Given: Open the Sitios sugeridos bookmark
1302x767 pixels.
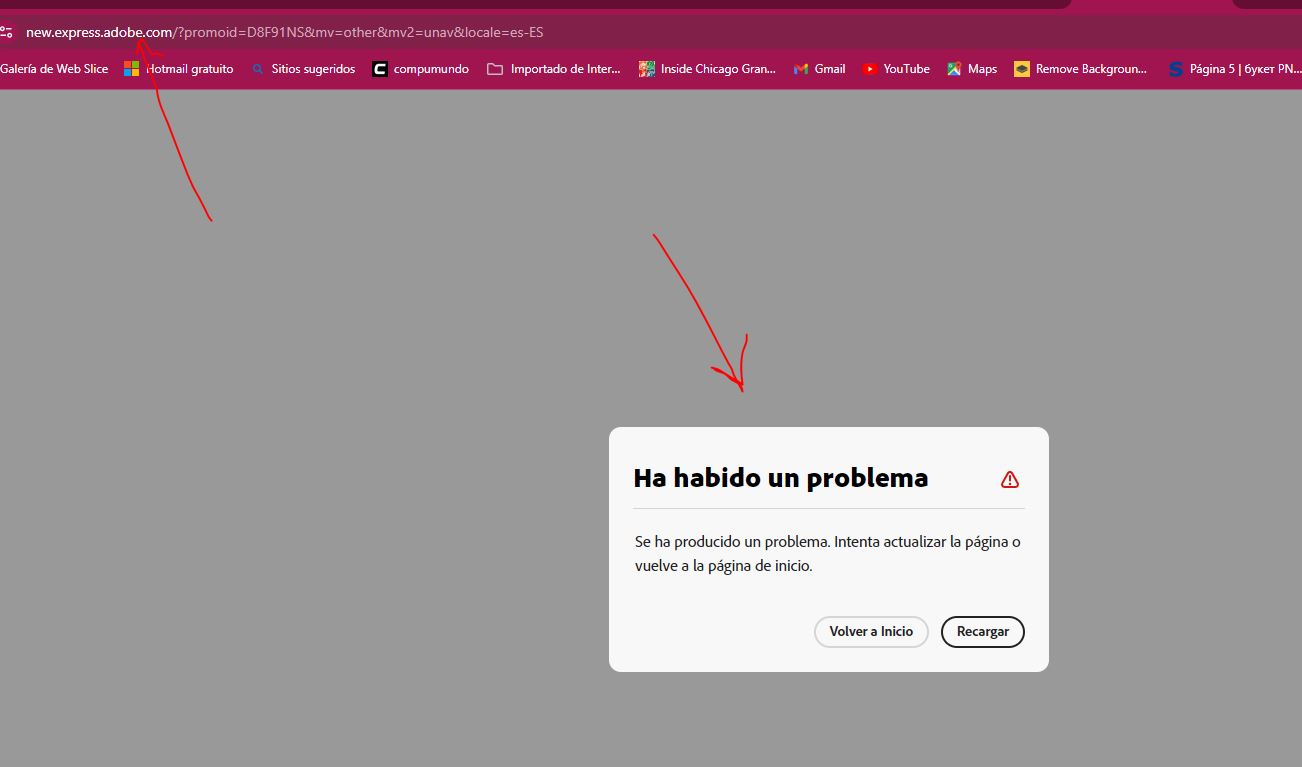Looking at the screenshot, I should [x=303, y=68].
